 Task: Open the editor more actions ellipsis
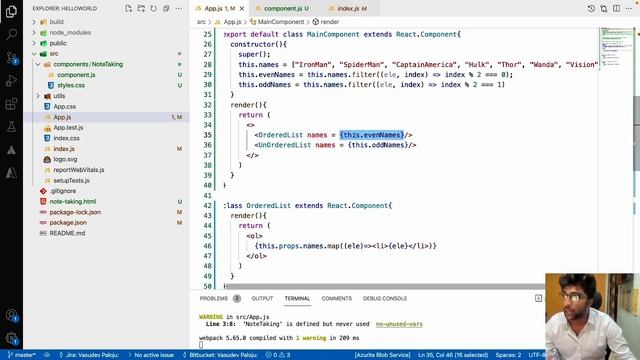629,8
